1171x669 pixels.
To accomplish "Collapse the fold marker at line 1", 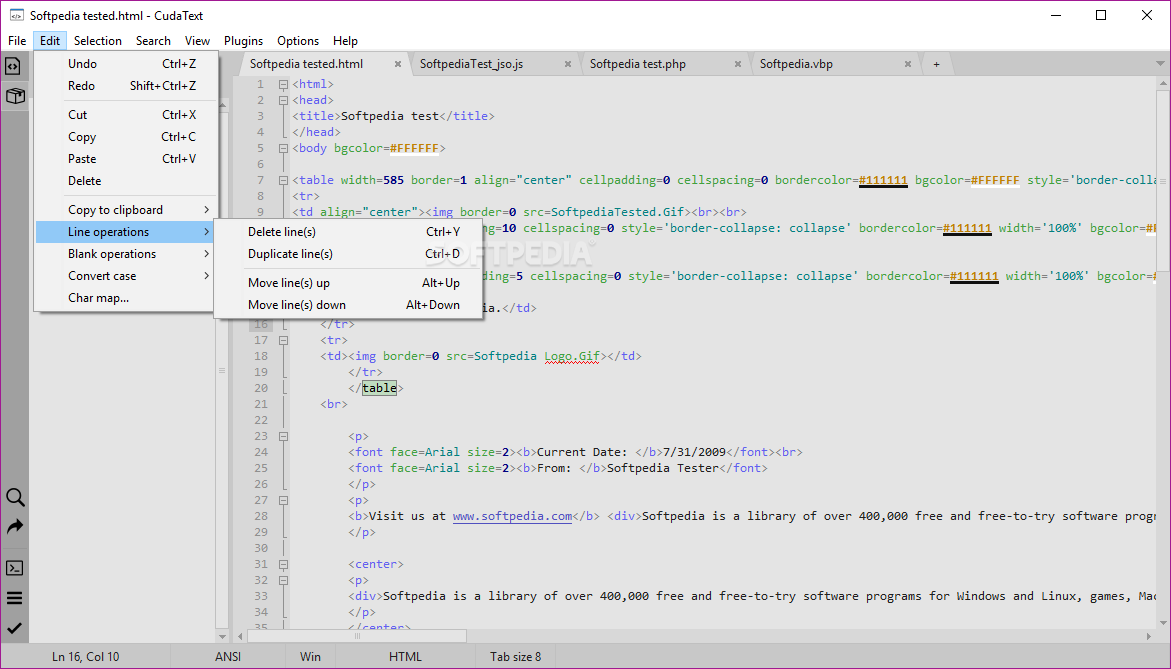I will 284,84.
